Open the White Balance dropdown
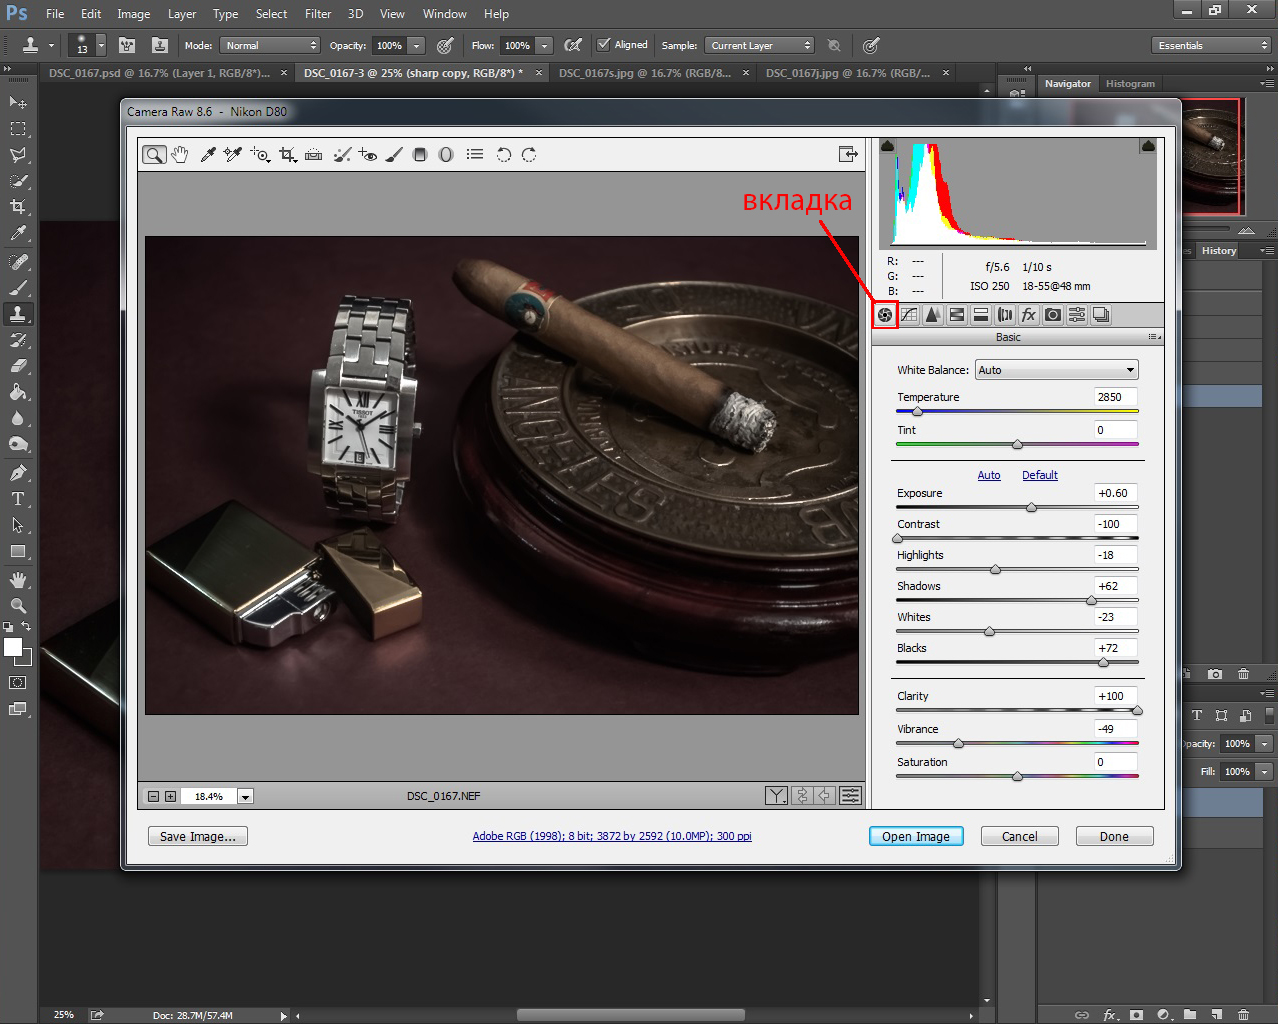This screenshot has width=1278, height=1024. coord(1056,370)
